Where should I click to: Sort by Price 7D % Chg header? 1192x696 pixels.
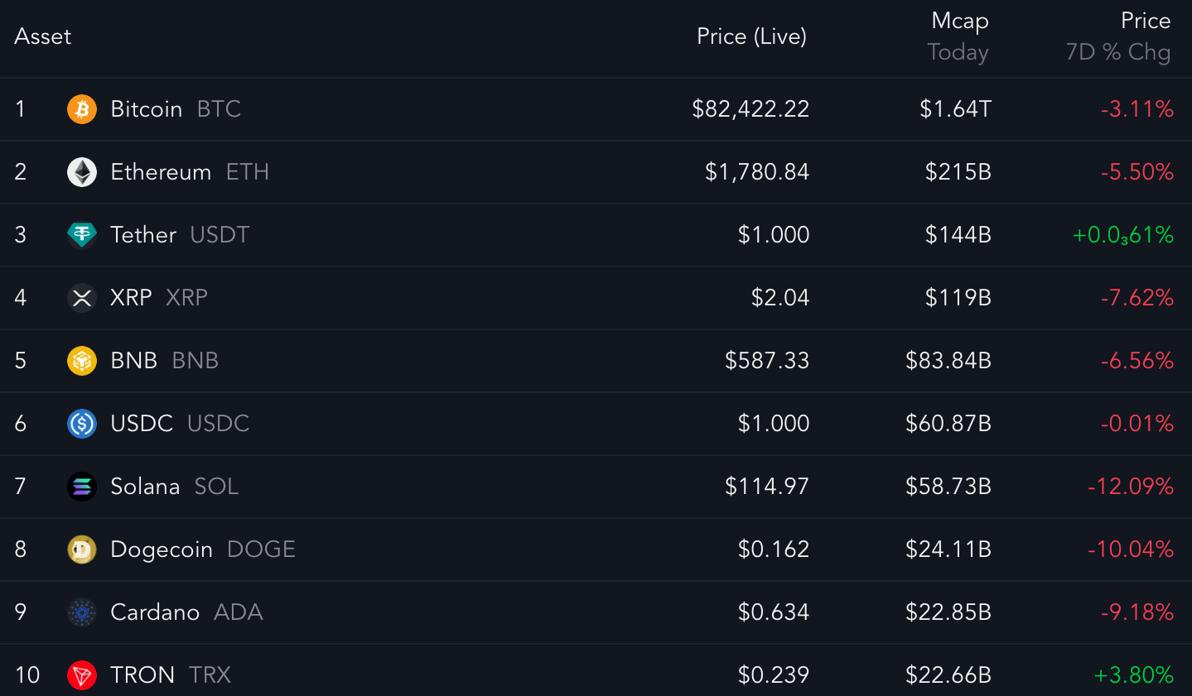tap(1119, 37)
